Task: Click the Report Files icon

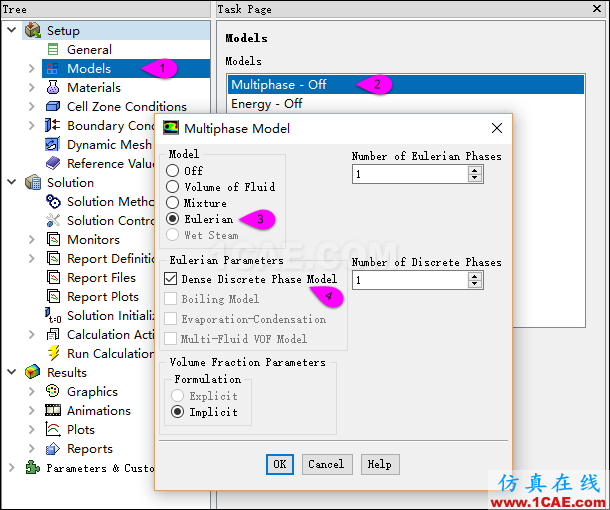Action: (x=53, y=277)
